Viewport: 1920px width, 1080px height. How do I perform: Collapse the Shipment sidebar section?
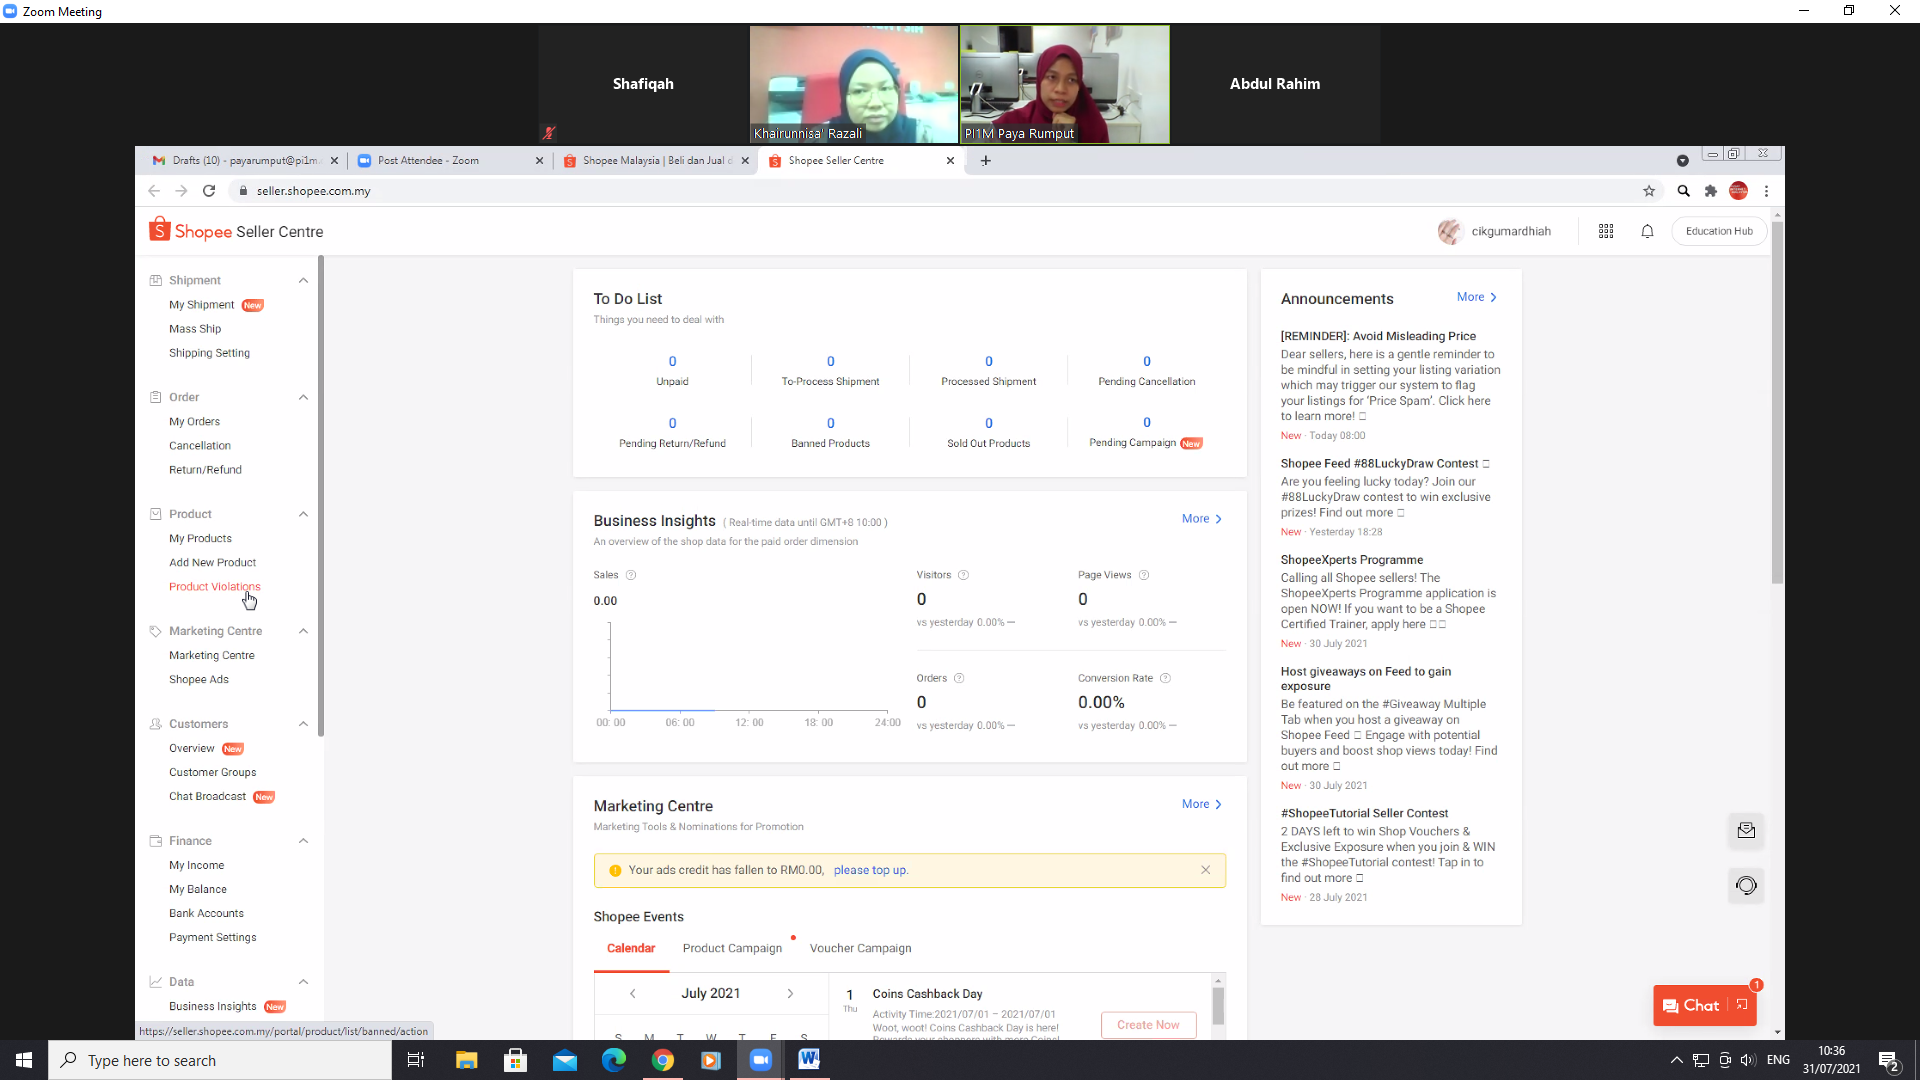tap(303, 280)
